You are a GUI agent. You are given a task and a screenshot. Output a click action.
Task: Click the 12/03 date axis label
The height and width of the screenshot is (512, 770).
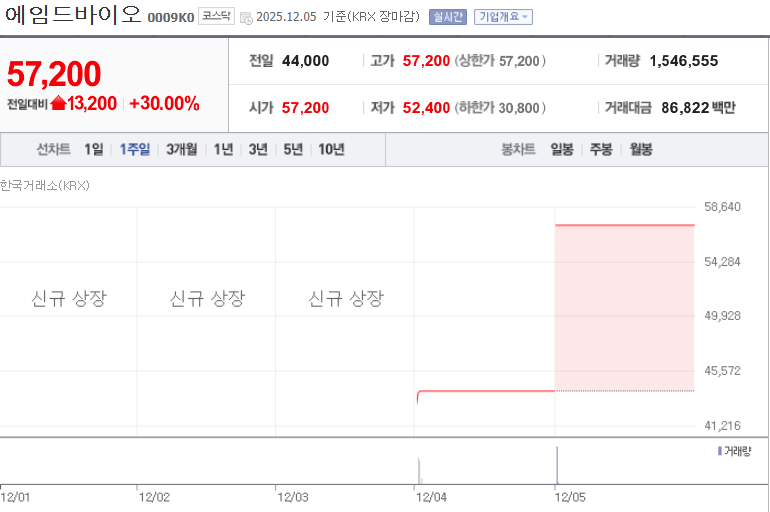(293, 497)
